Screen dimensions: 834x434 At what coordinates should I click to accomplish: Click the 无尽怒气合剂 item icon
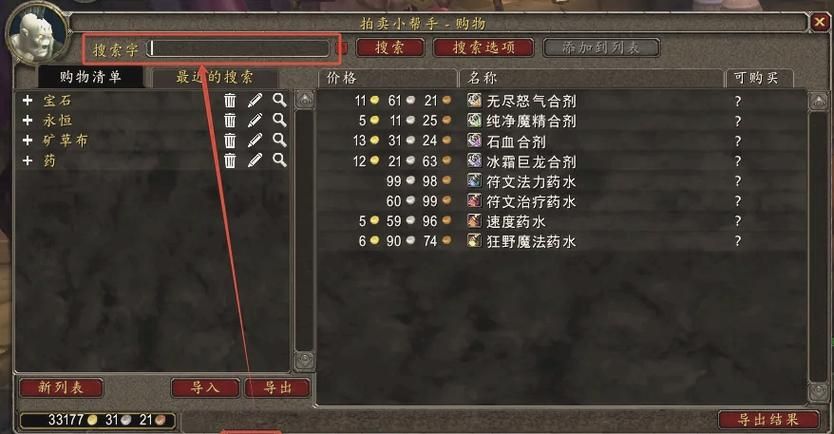click(x=474, y=101)
